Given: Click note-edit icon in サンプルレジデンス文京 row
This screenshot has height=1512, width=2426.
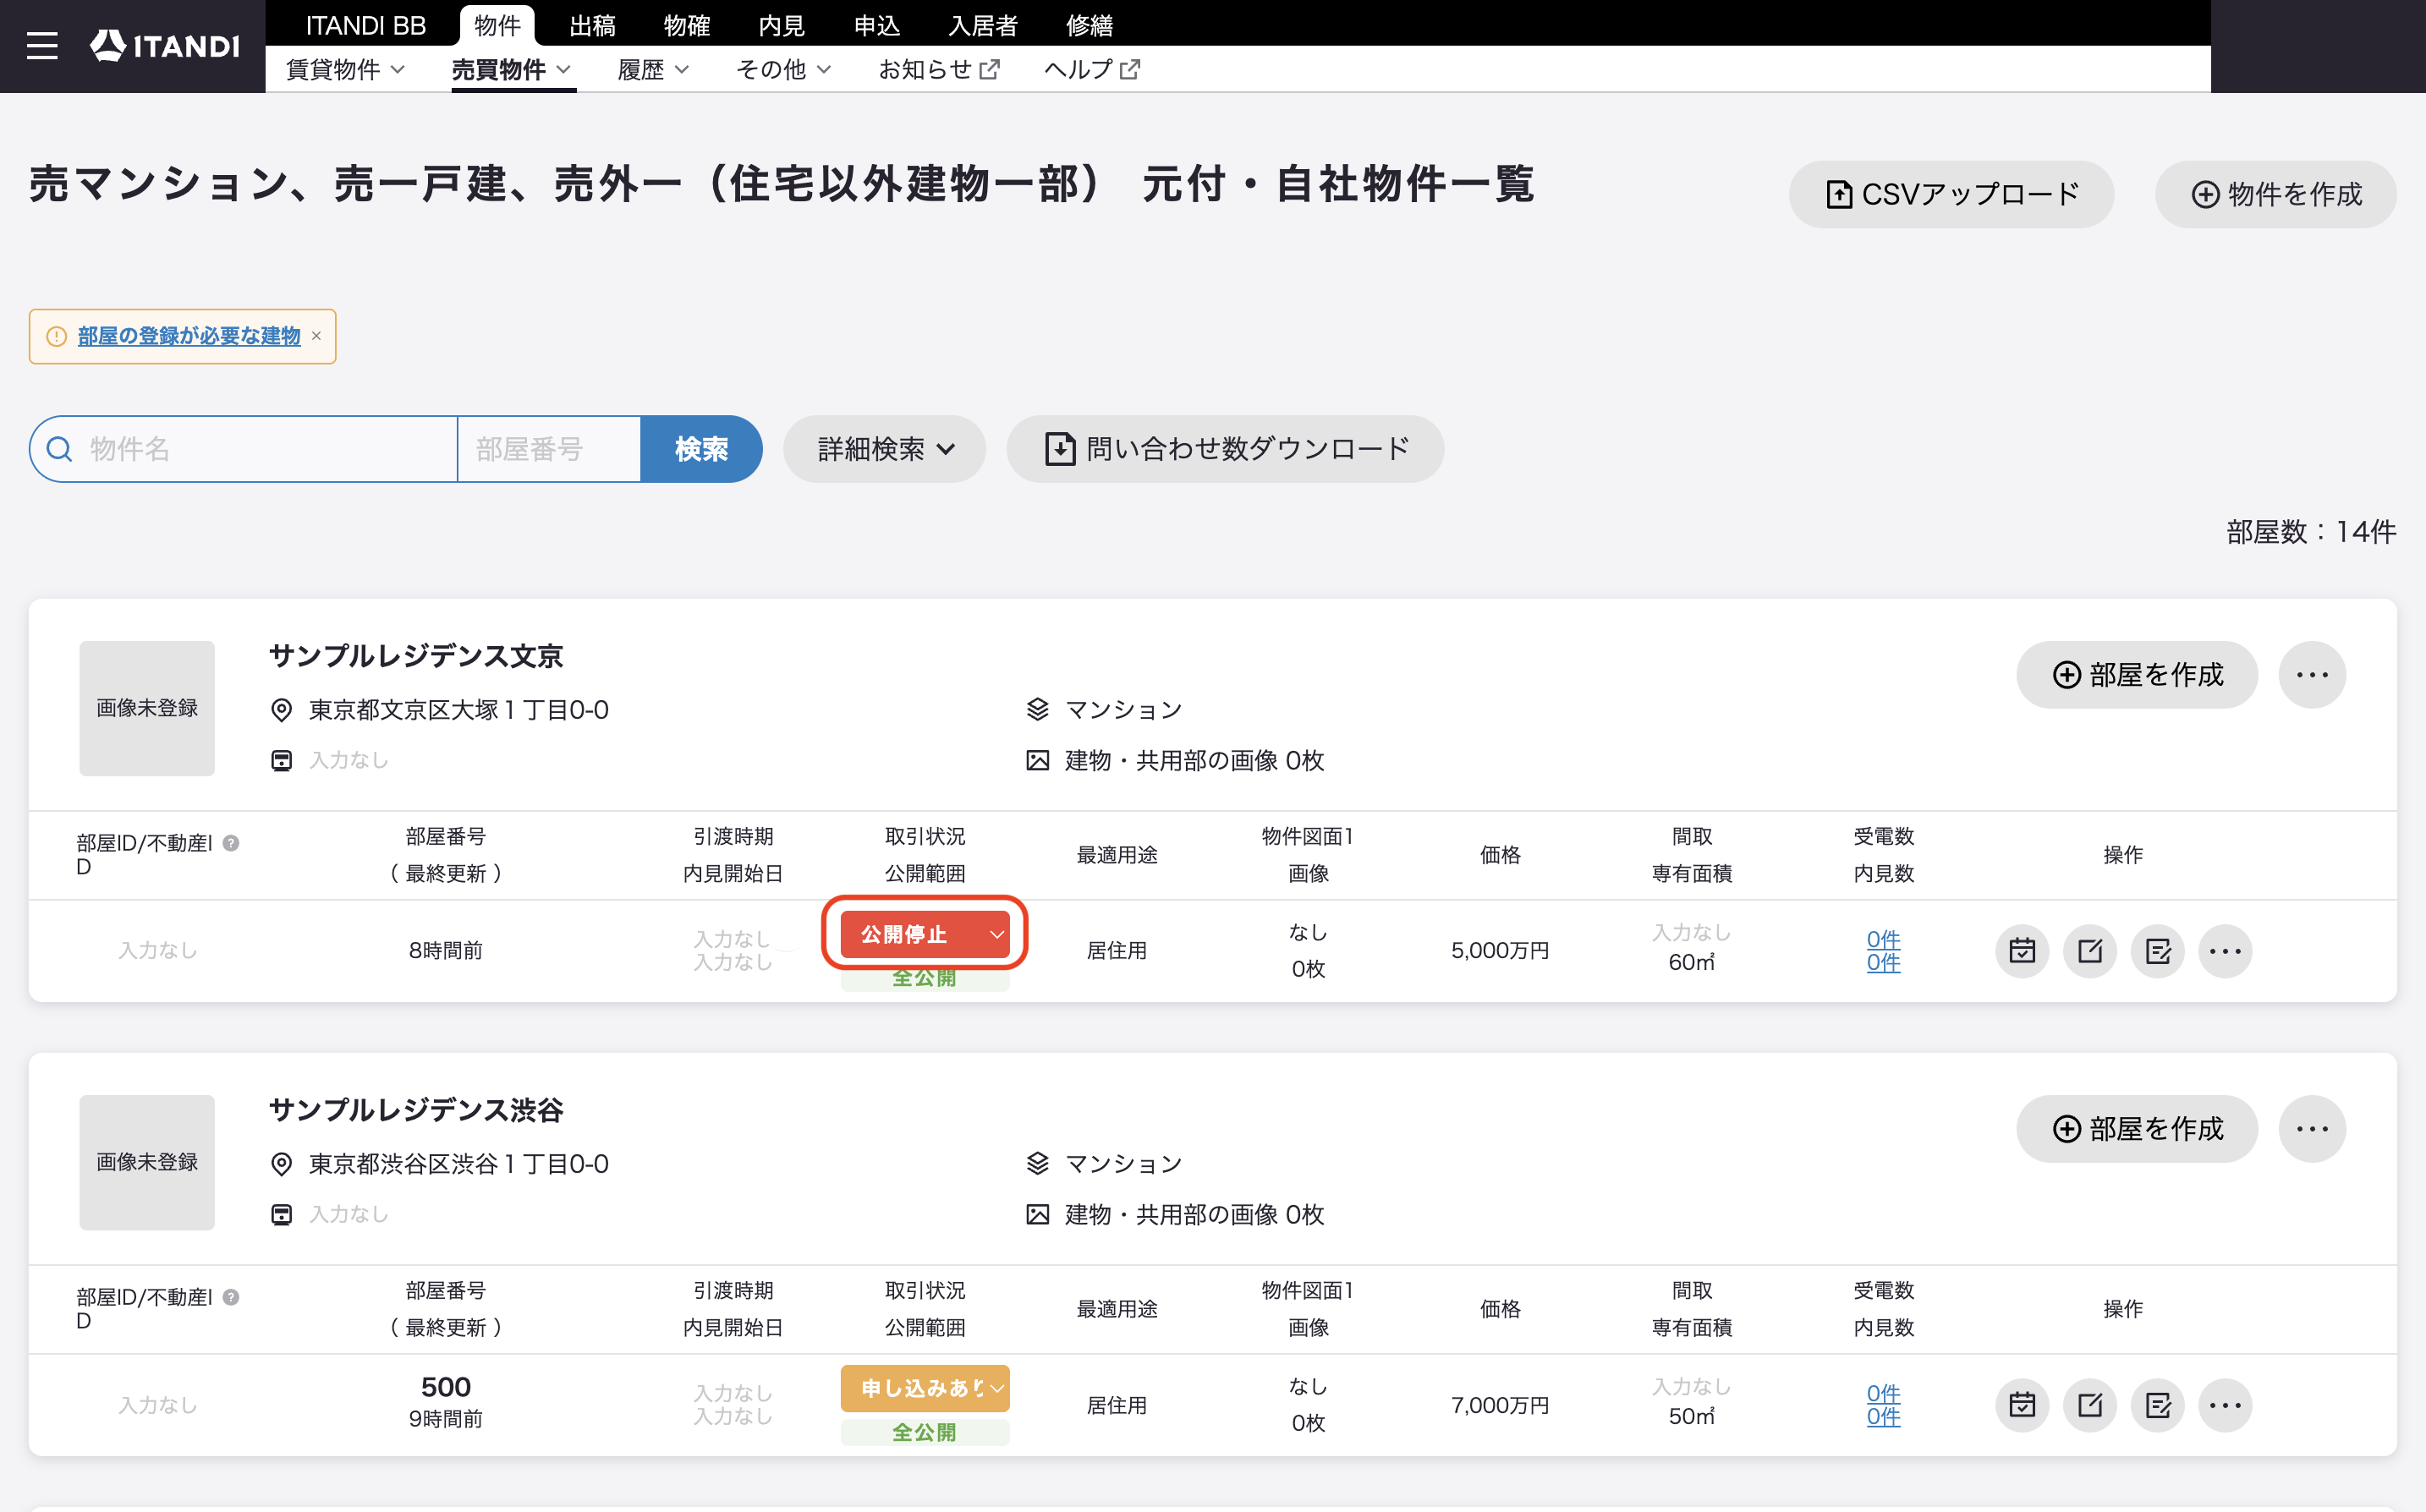Looking at the screenshot, I should [2158, 950].
